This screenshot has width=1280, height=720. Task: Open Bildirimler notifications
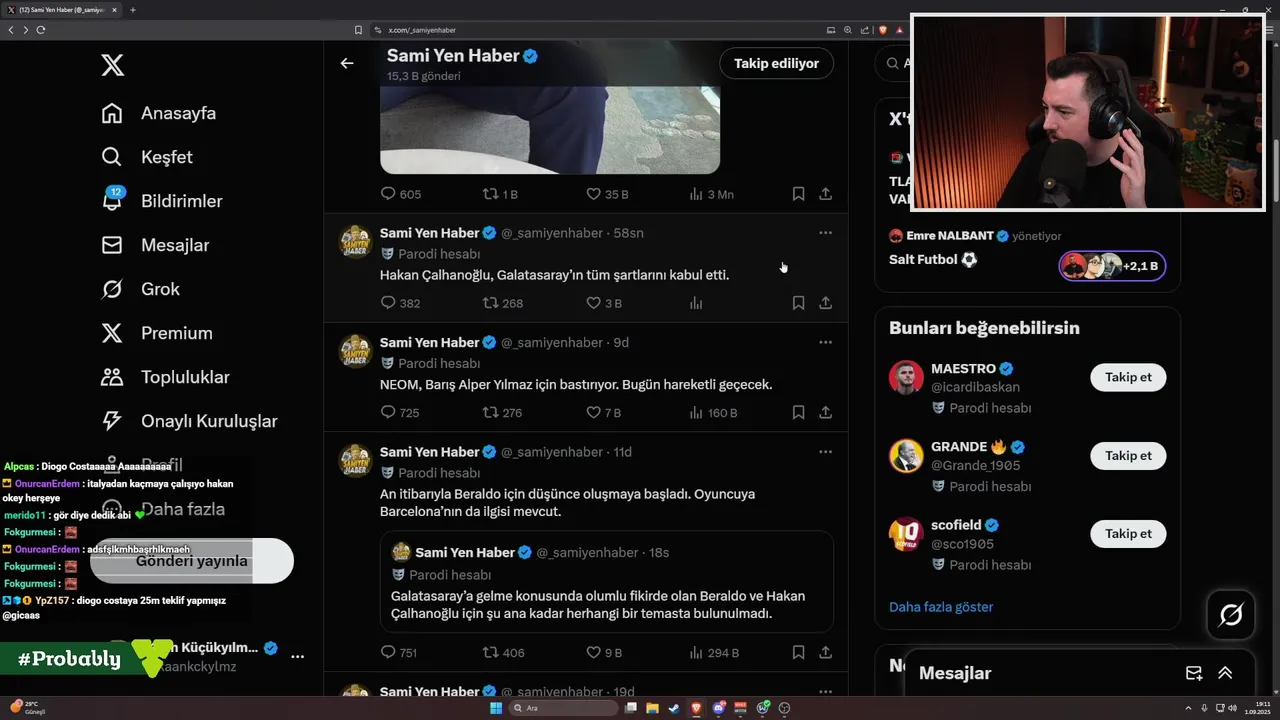pos(162,201)
